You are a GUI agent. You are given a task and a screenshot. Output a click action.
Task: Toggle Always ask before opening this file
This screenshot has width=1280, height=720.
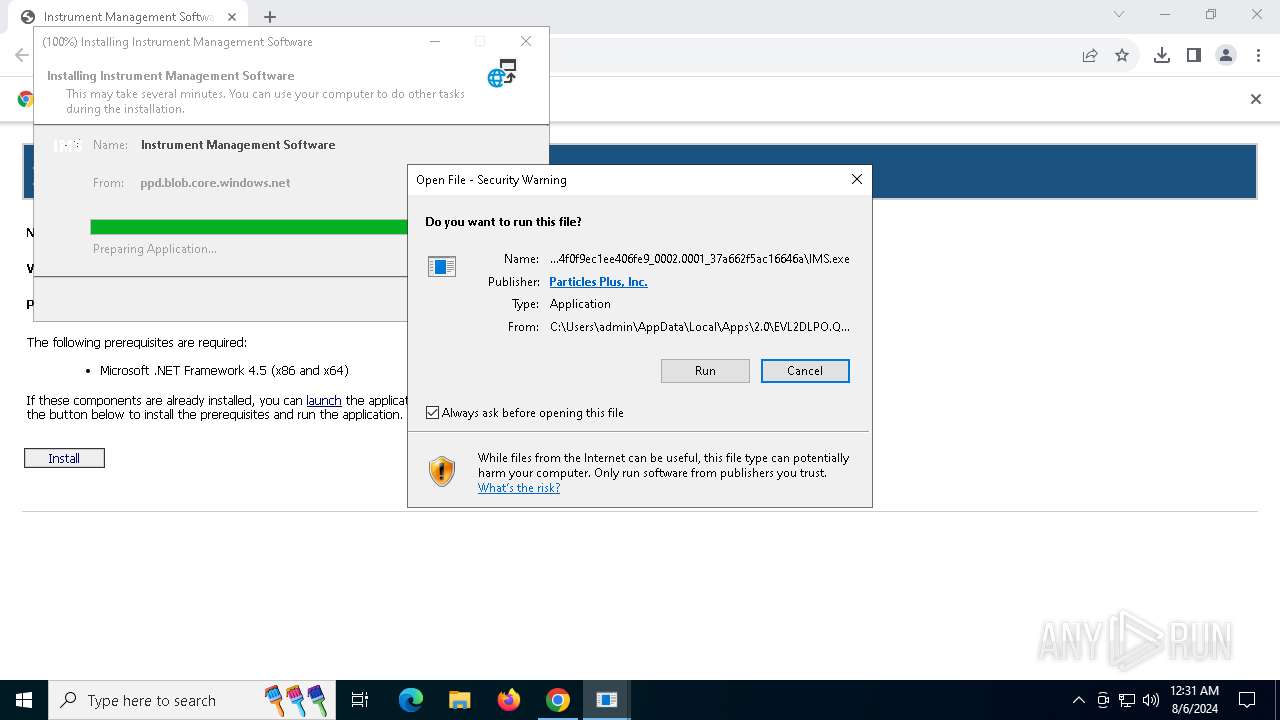click(x=433, y=413)
